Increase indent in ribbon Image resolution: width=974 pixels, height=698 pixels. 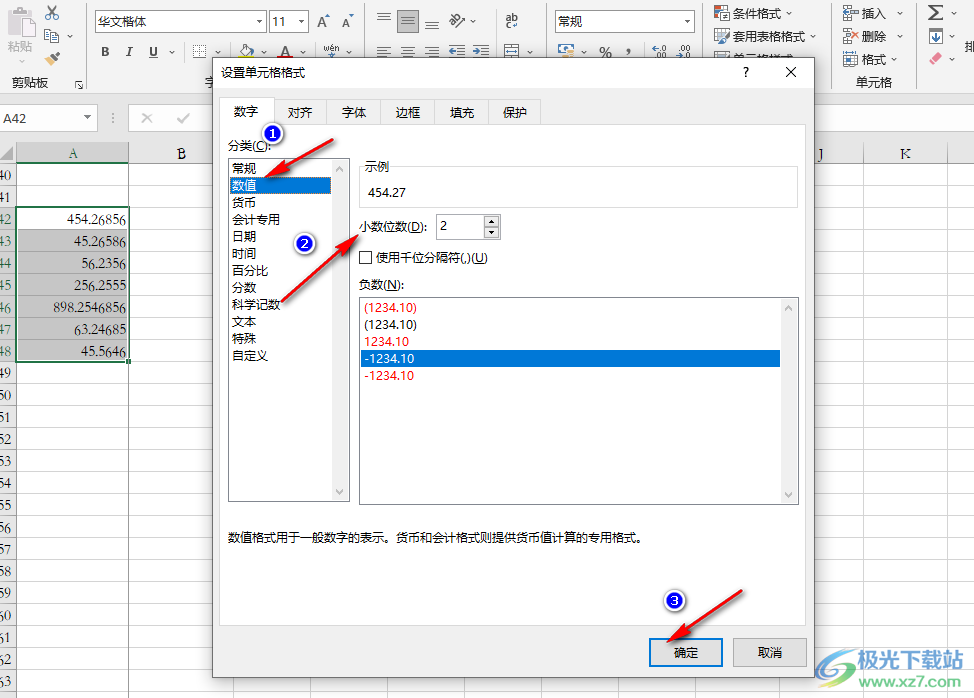481,51
